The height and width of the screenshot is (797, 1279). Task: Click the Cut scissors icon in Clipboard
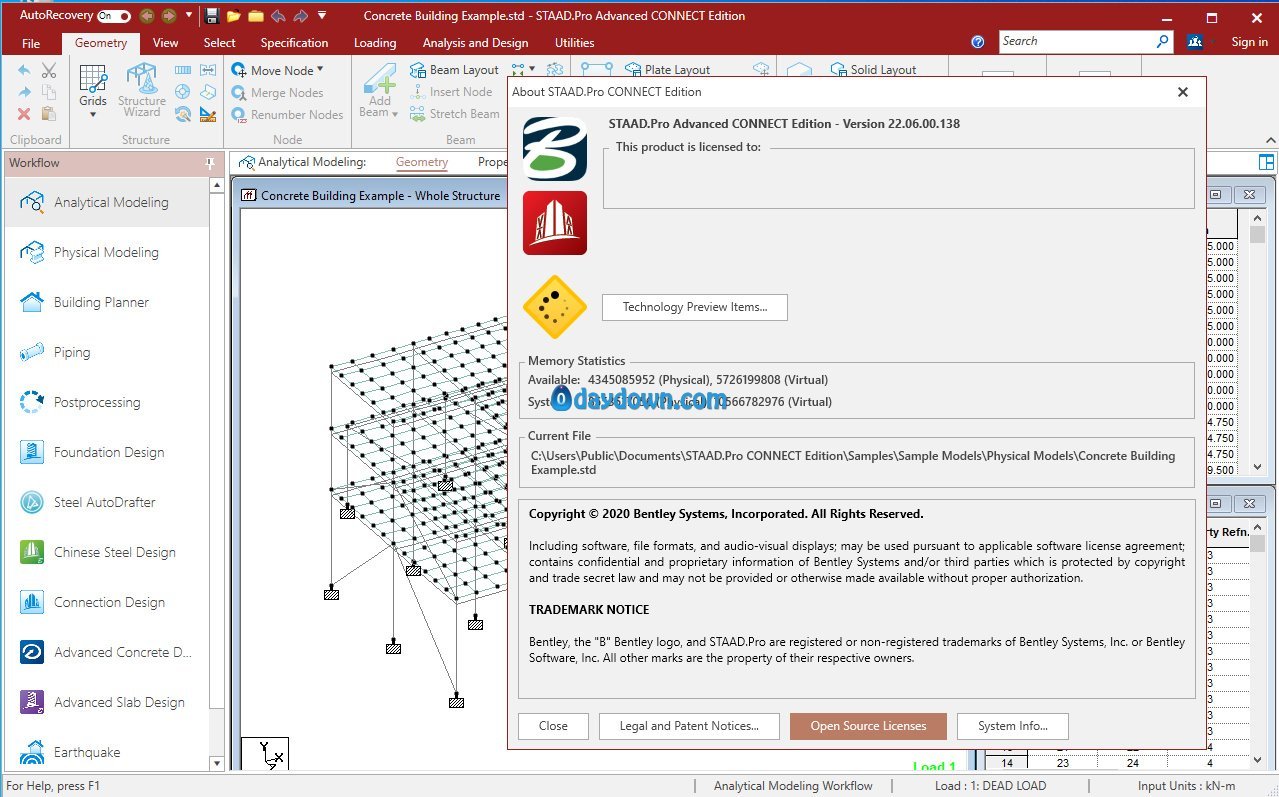point(49,71)
